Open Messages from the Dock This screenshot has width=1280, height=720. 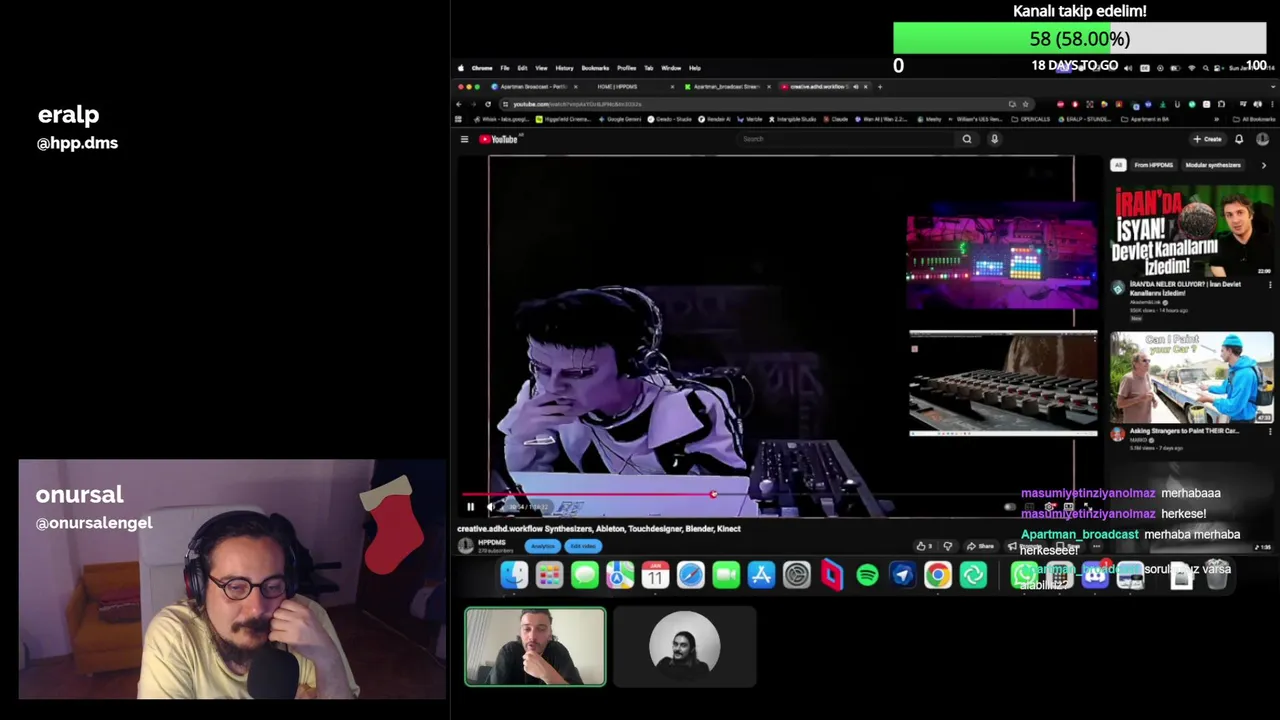[x=585, y=575]
